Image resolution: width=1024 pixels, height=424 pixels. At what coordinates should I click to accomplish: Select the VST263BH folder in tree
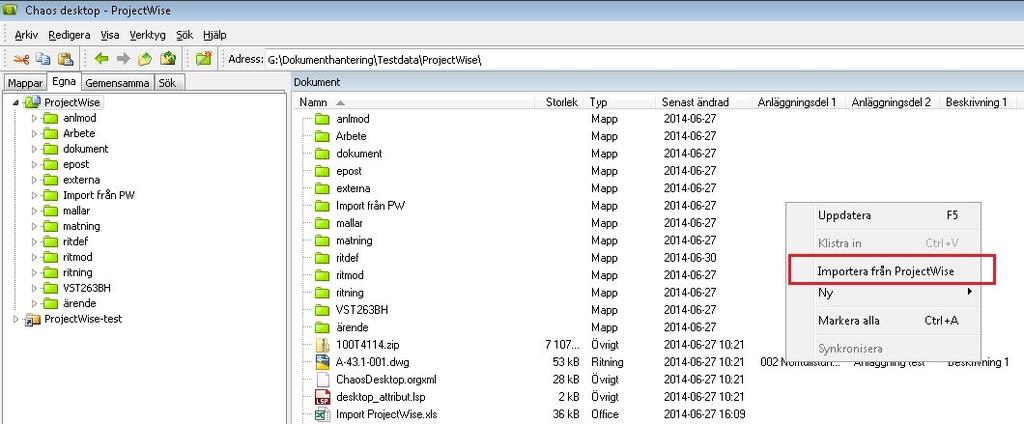(87, 288)
